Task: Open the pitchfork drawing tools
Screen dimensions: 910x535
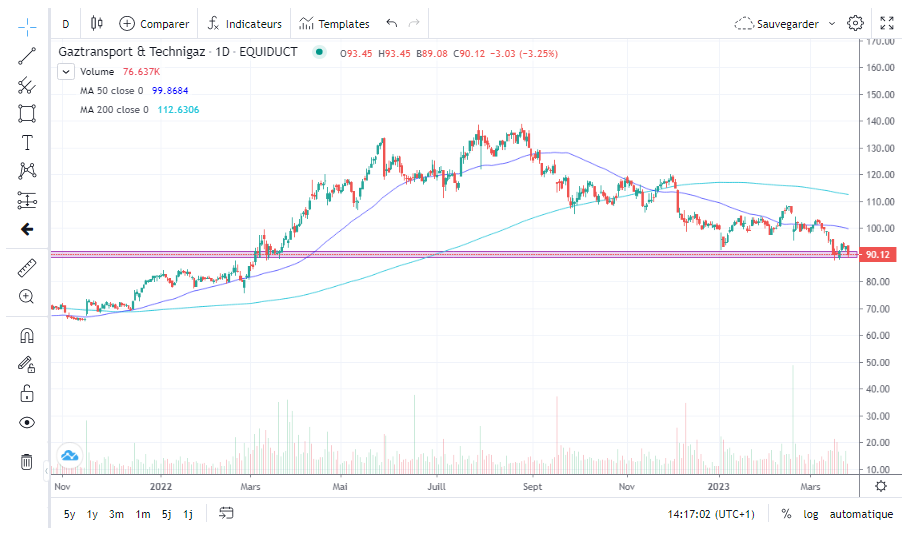Action: (x=27, y=85)
